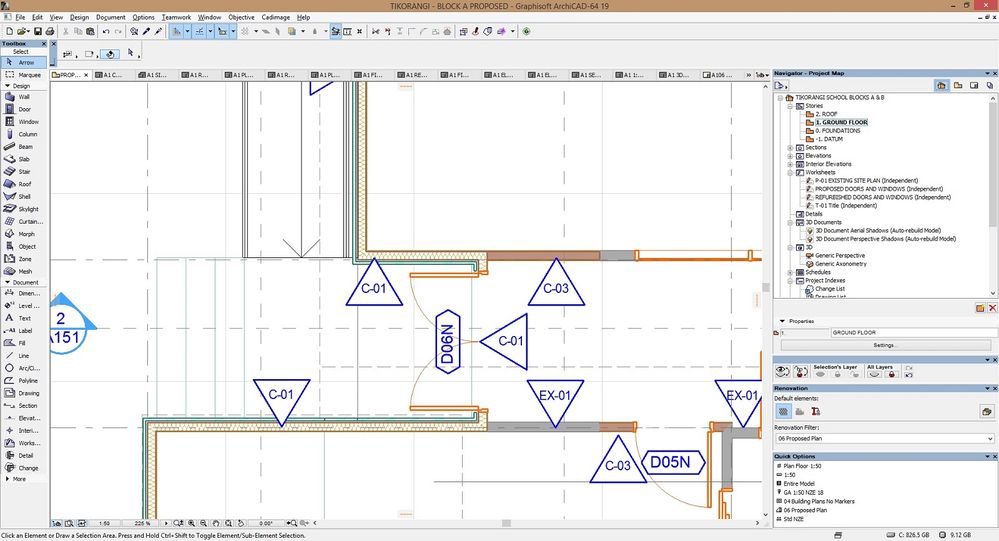The width and height of the screenshot is (999, 541).
Task: Choose the Object tool
Action: (24, 247)
